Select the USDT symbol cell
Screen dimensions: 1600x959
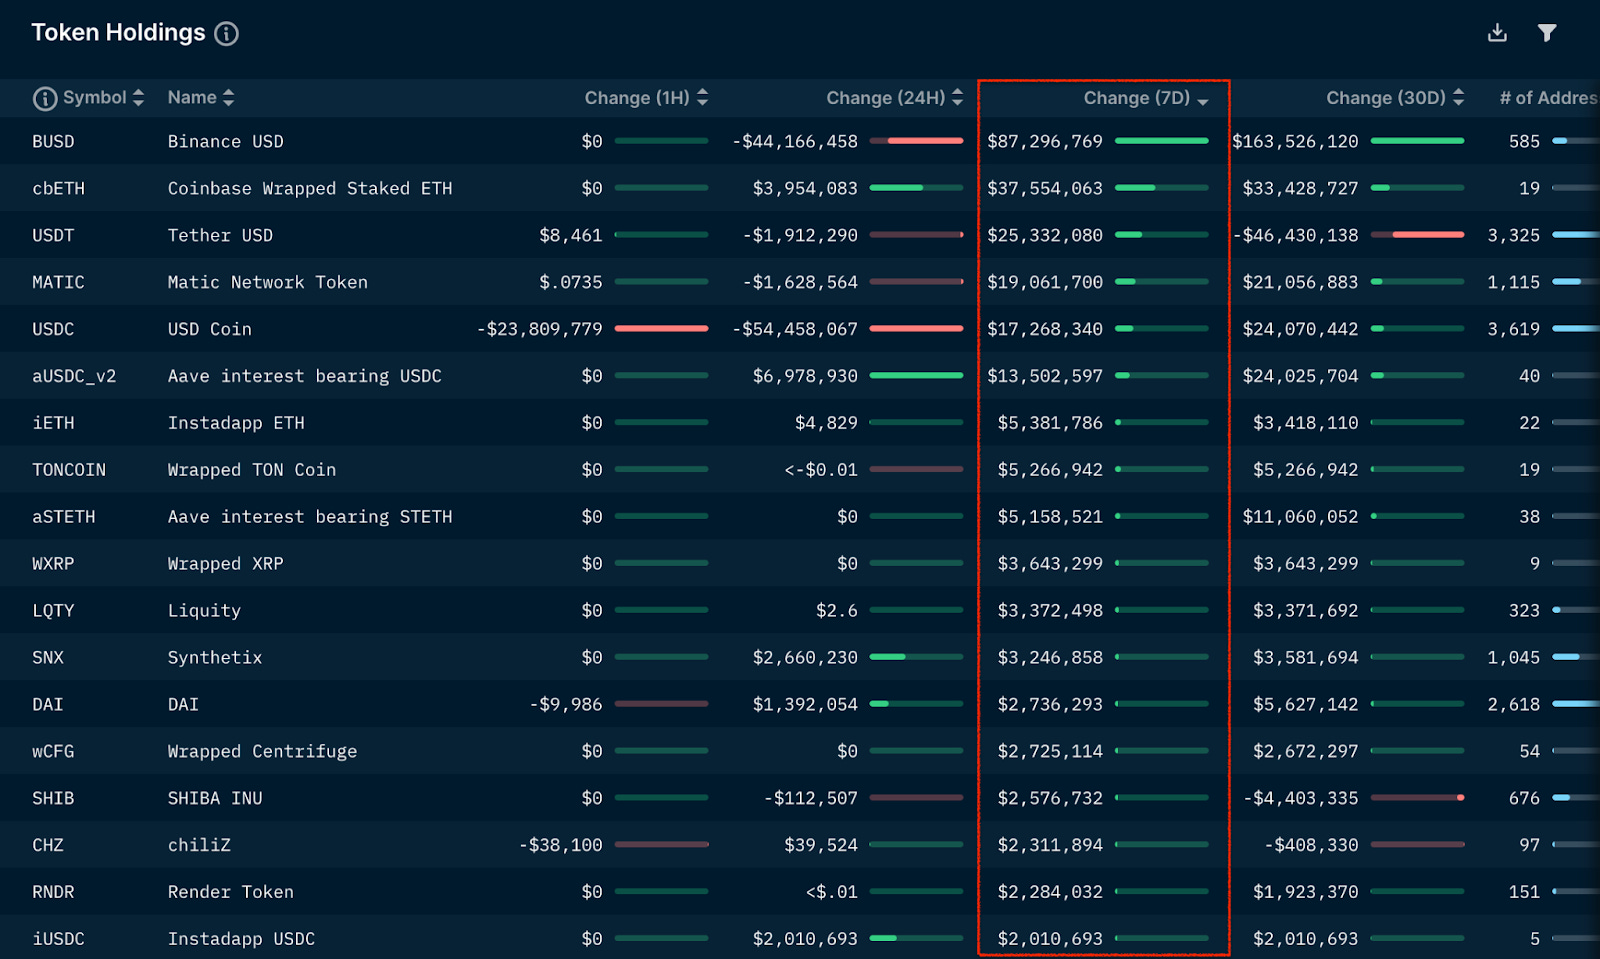(53, 235)
